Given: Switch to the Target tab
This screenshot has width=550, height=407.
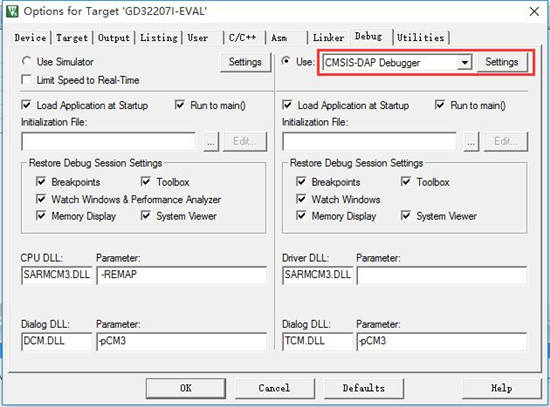Looking at the screenshot, I should click(72, 38).
